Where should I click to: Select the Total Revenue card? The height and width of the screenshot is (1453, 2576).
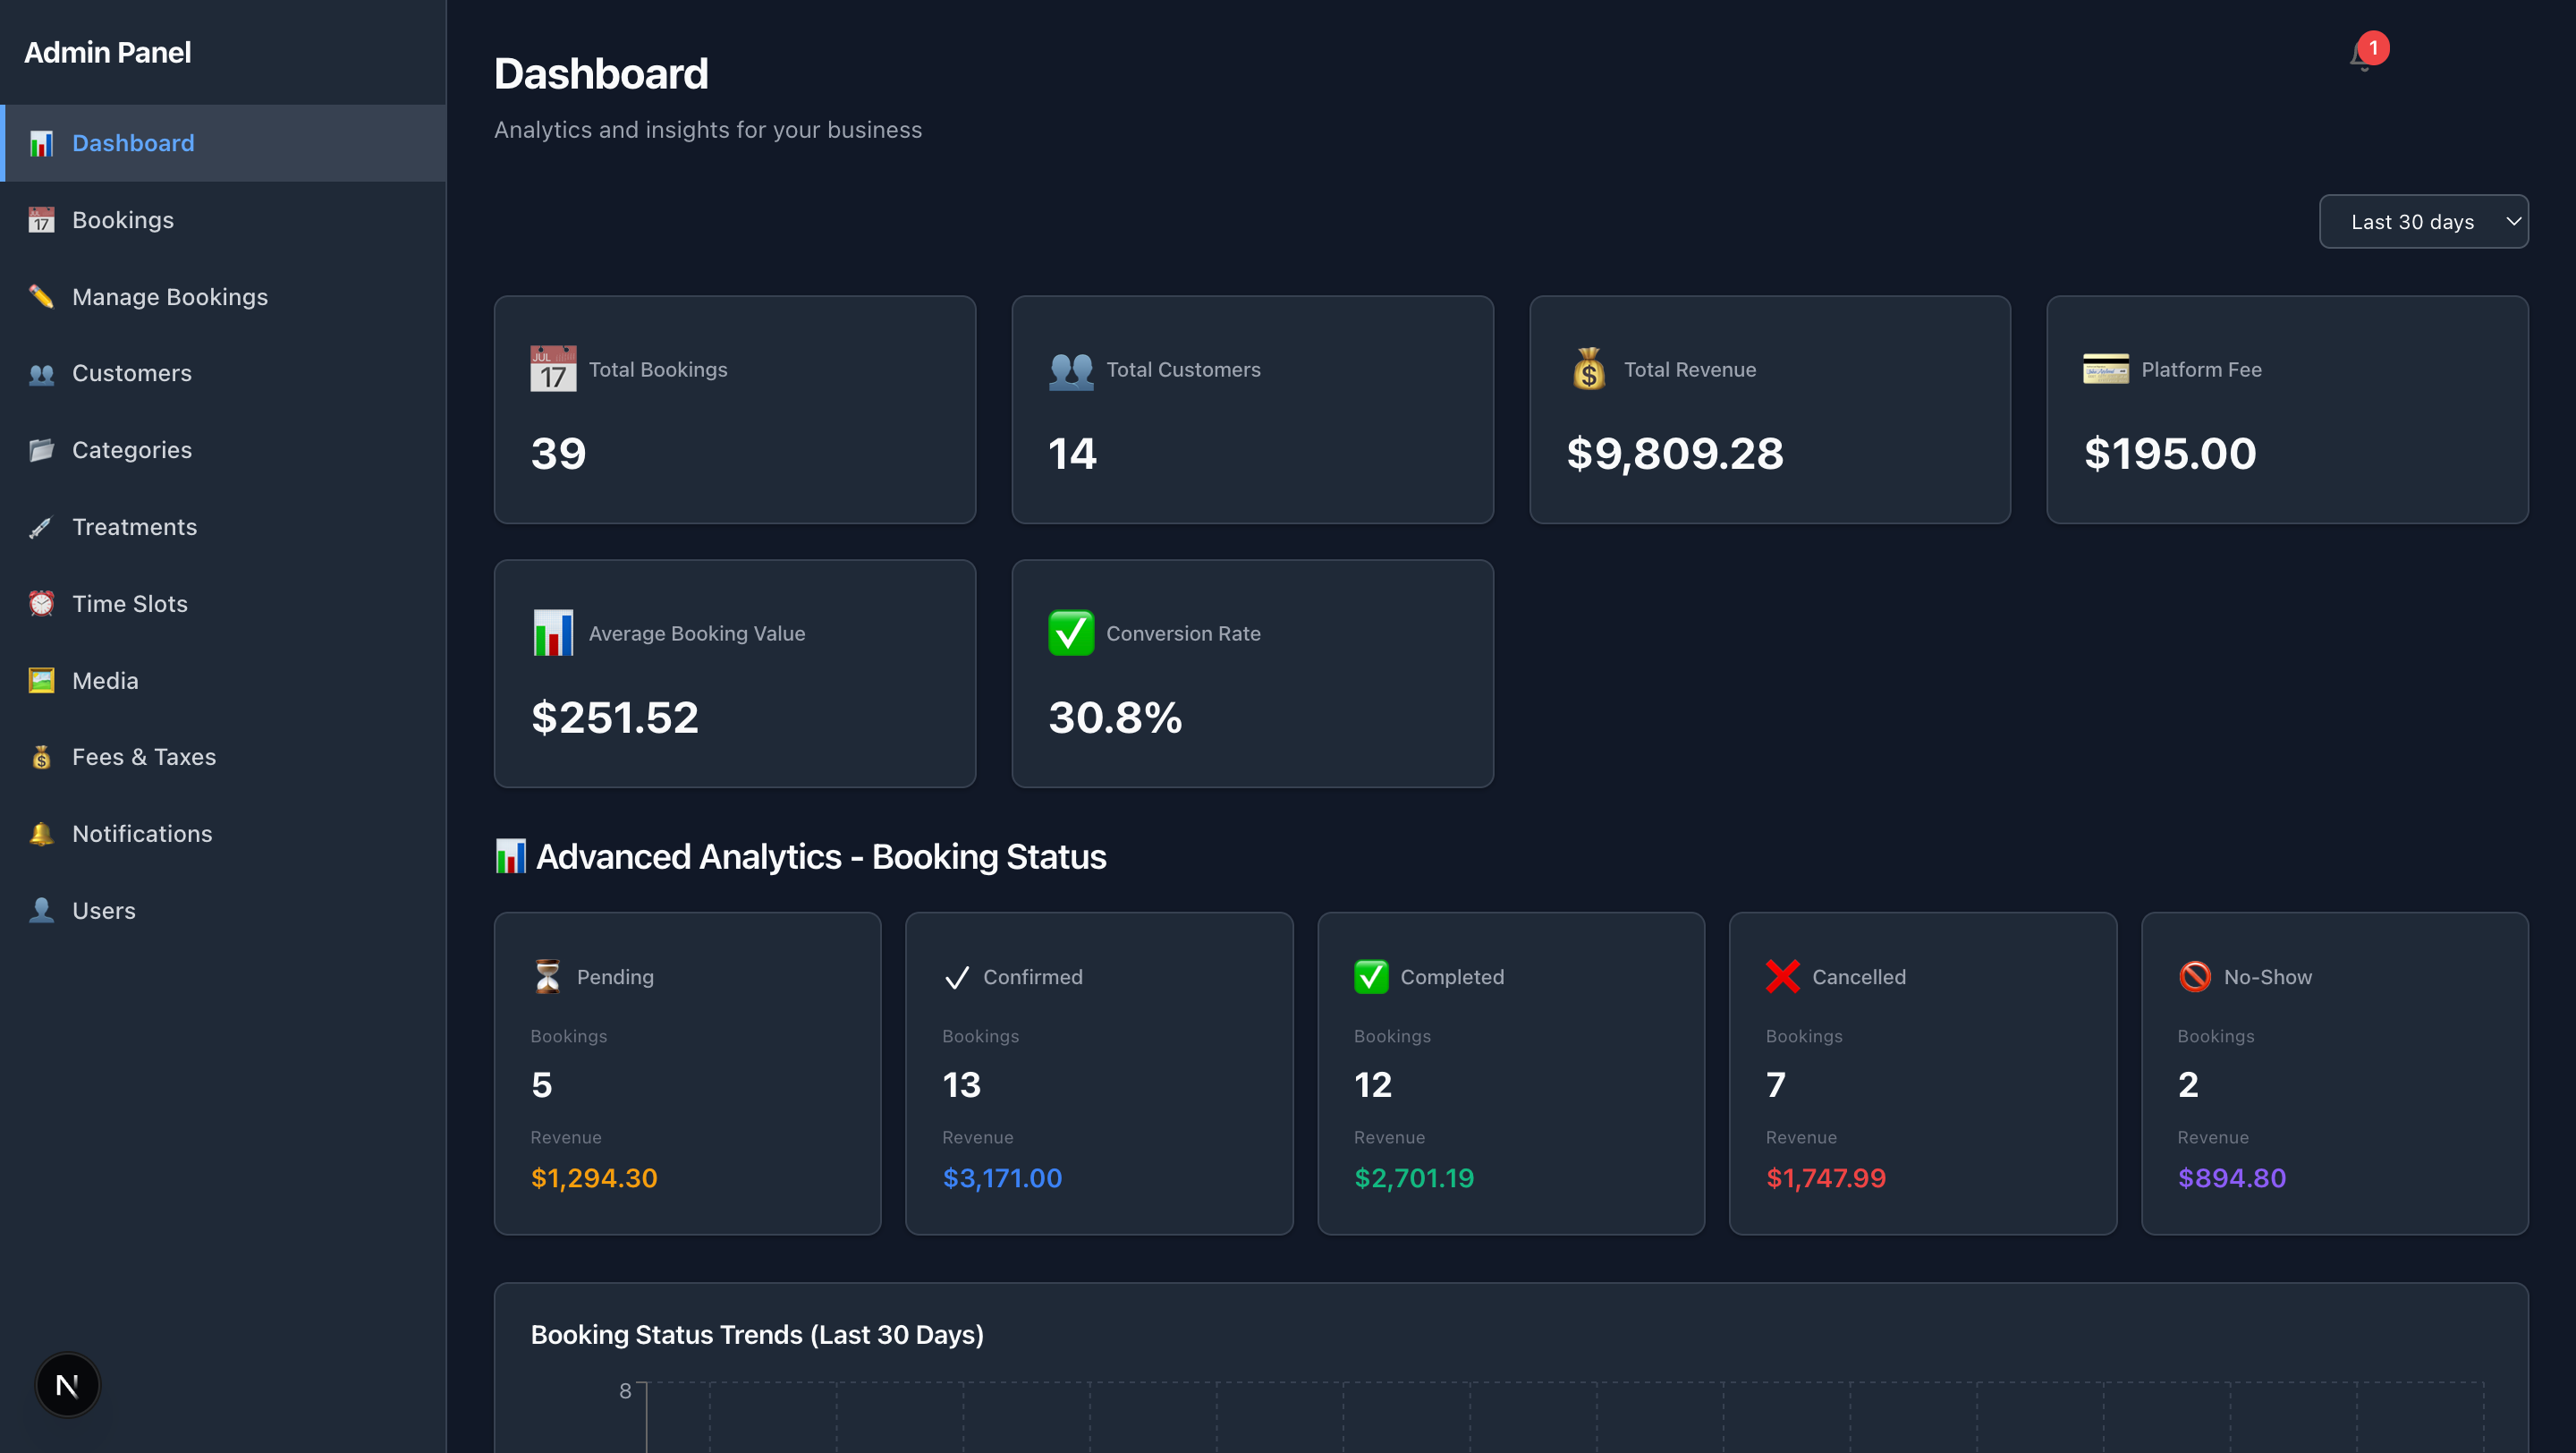point(1770,410)
